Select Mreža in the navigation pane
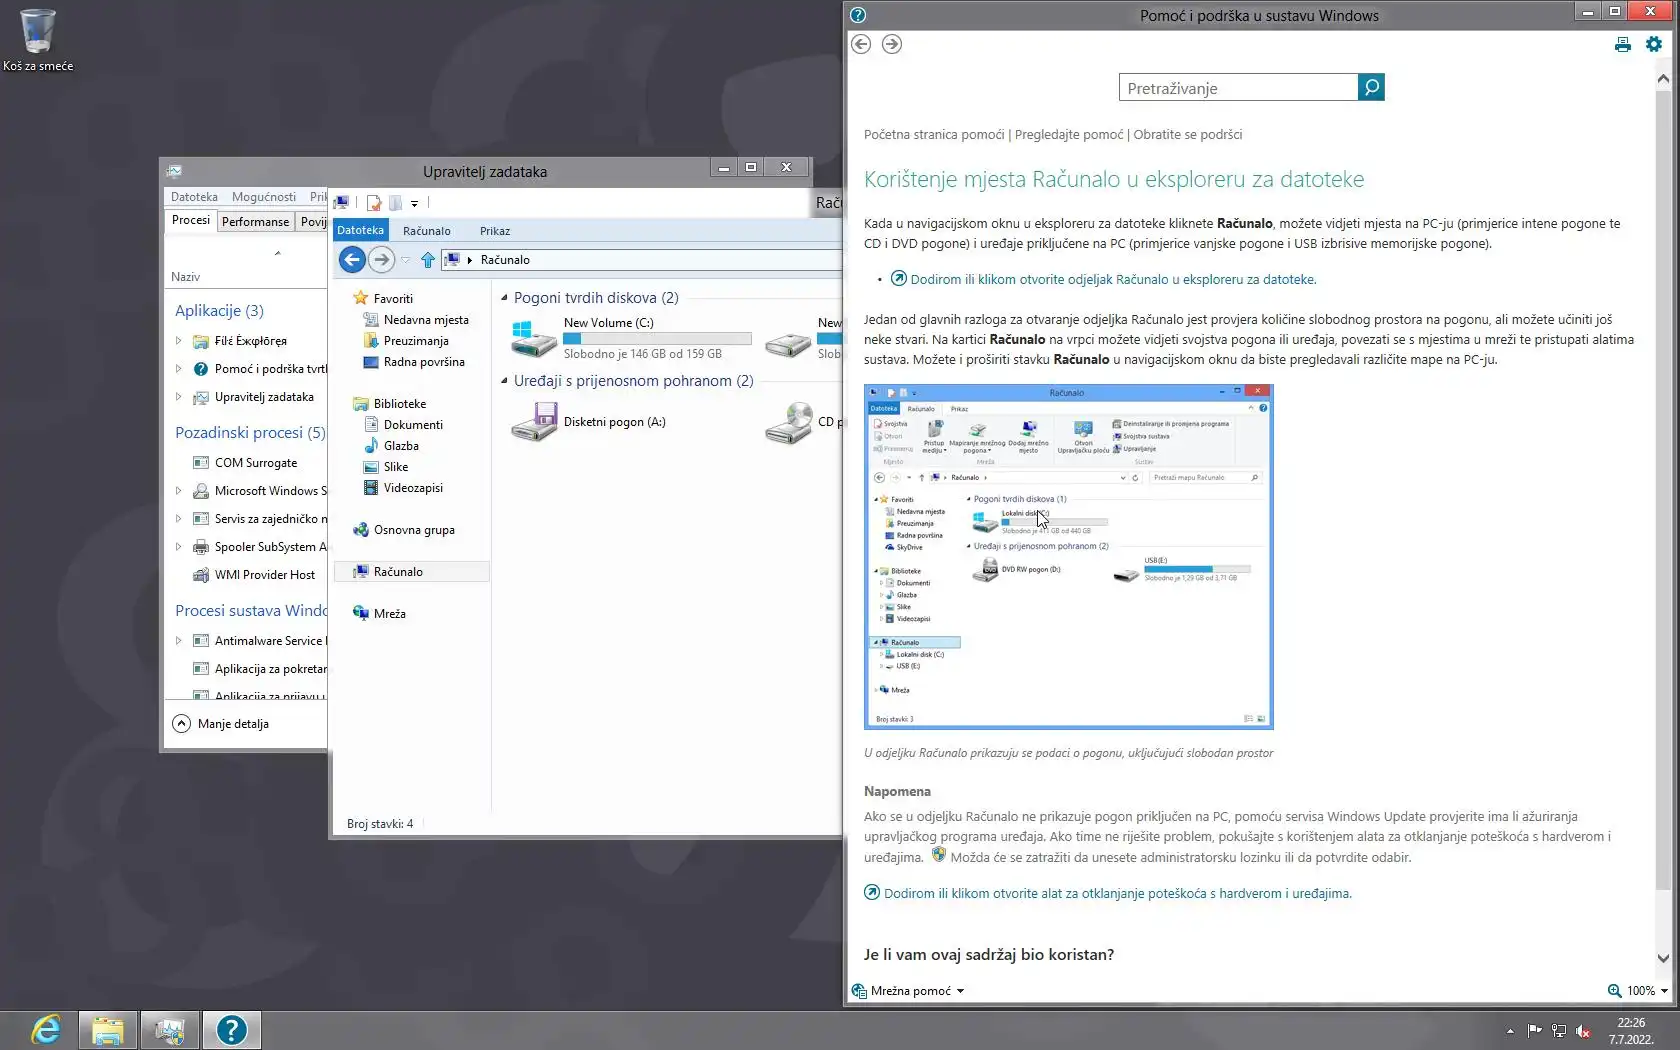Viewport: 1680px width, 1050px height. click(380, 614)
